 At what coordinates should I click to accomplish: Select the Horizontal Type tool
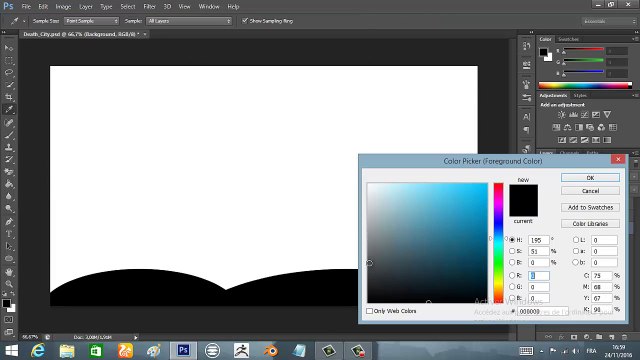[x=9, y=234]
